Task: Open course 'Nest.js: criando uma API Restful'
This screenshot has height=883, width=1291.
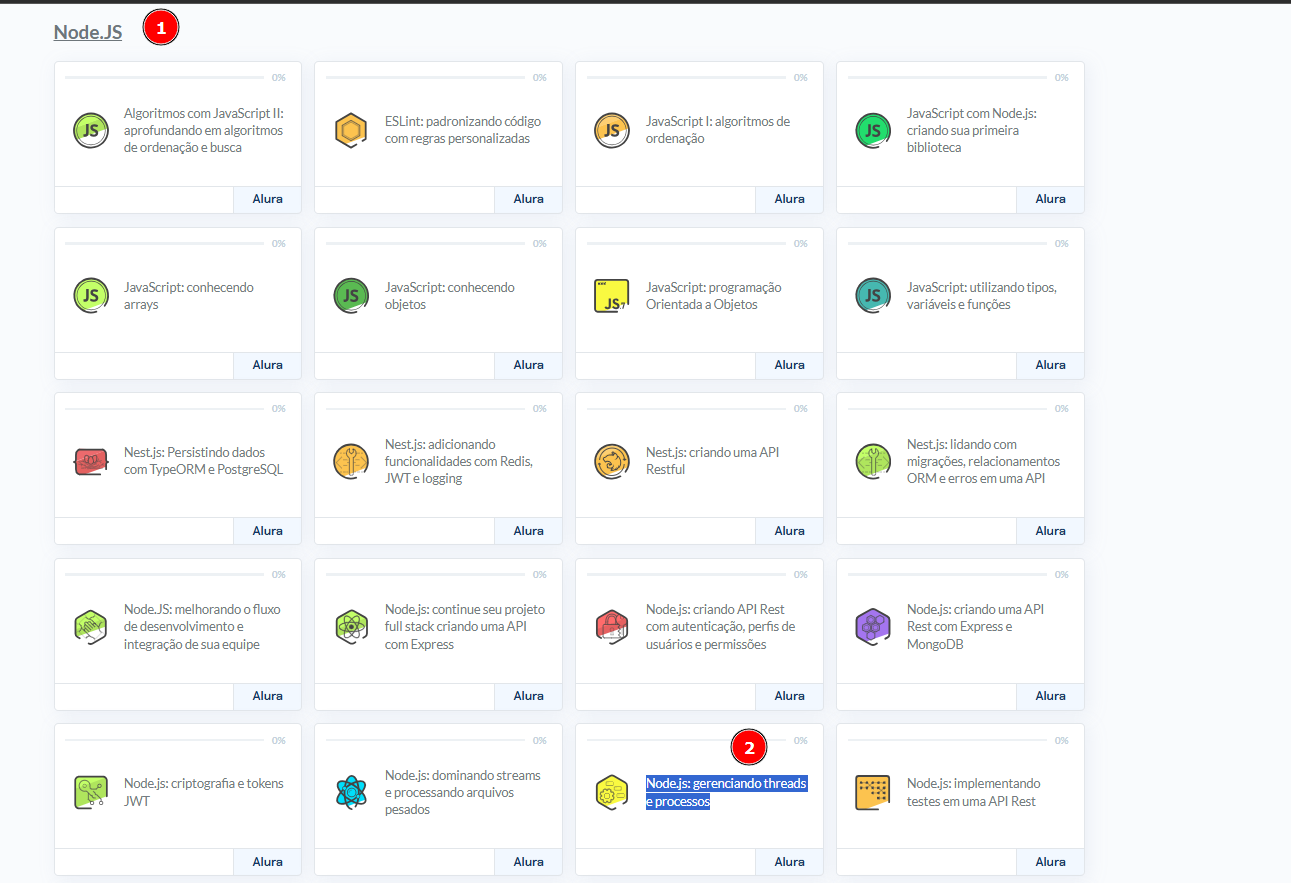Action: click(713, 461)
